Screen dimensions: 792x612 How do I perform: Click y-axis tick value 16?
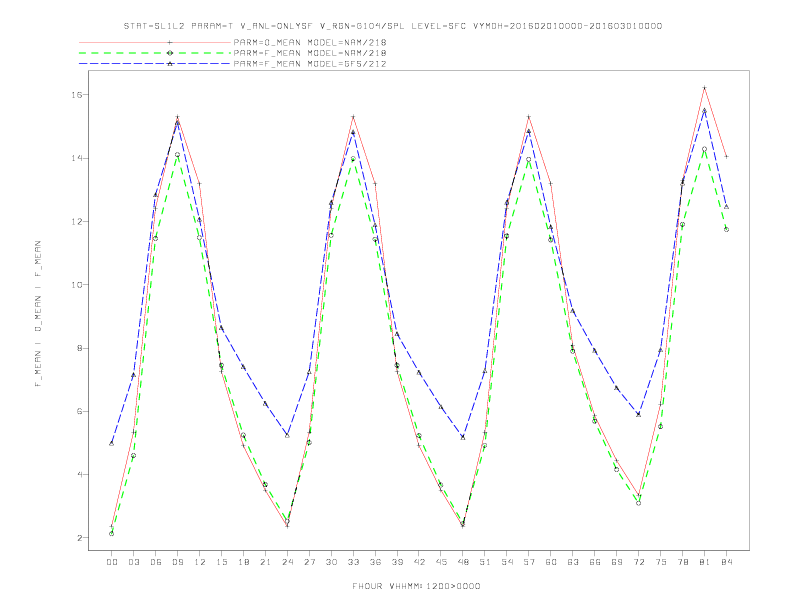point(77,95)
